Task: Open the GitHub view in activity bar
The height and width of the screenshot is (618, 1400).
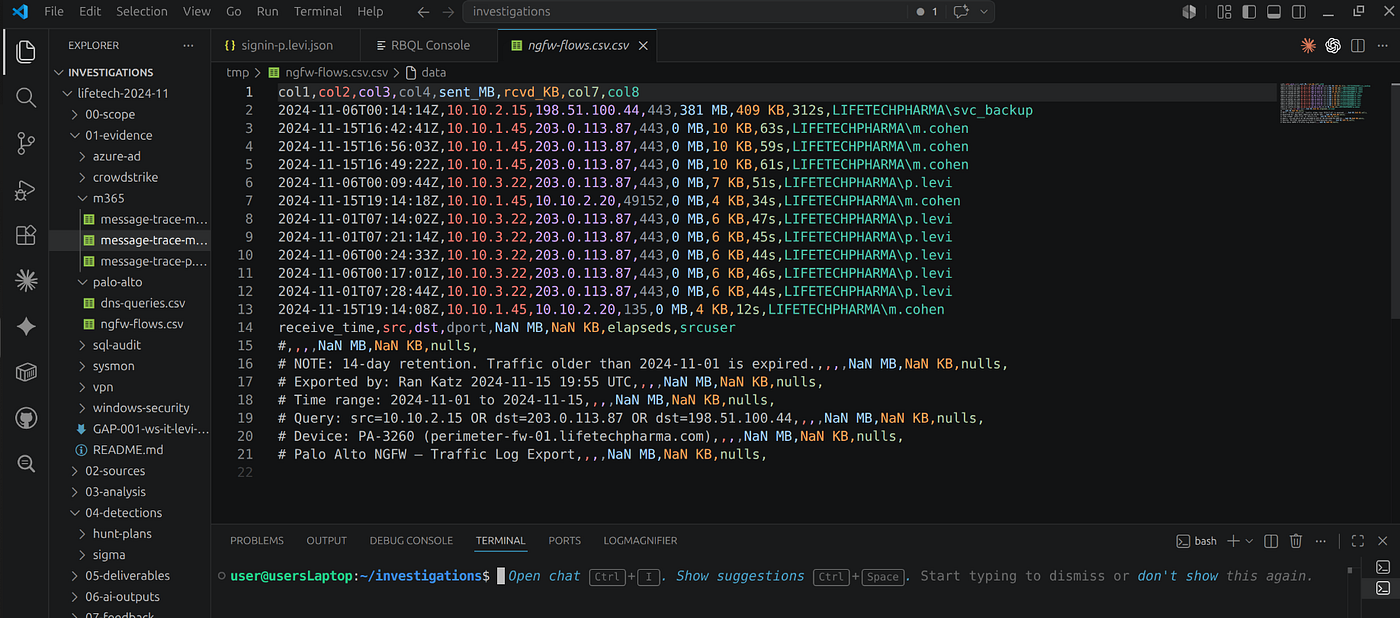Action: 26,418
